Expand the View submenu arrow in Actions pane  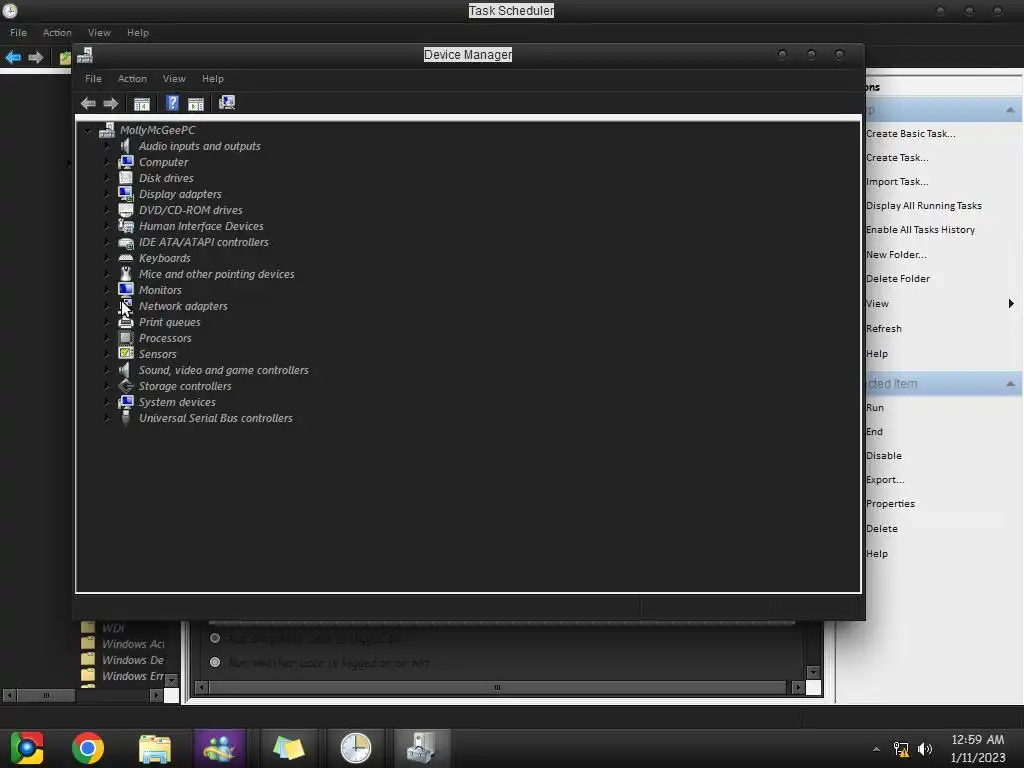click(1011, 303)
